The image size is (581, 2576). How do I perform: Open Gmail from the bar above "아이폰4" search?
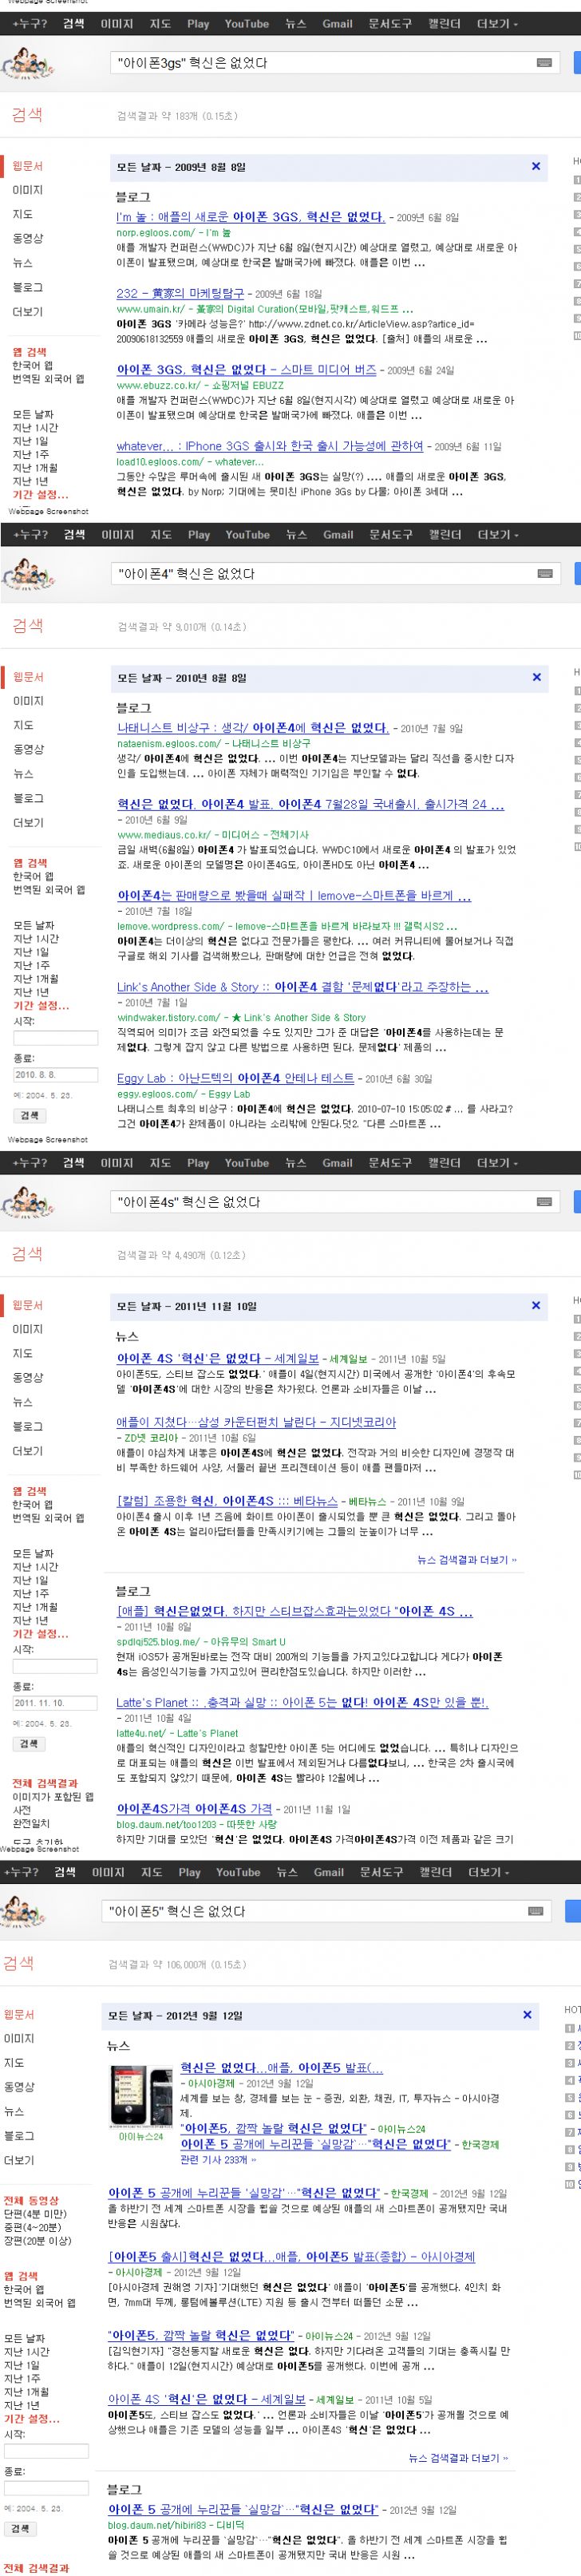(338, 535)
